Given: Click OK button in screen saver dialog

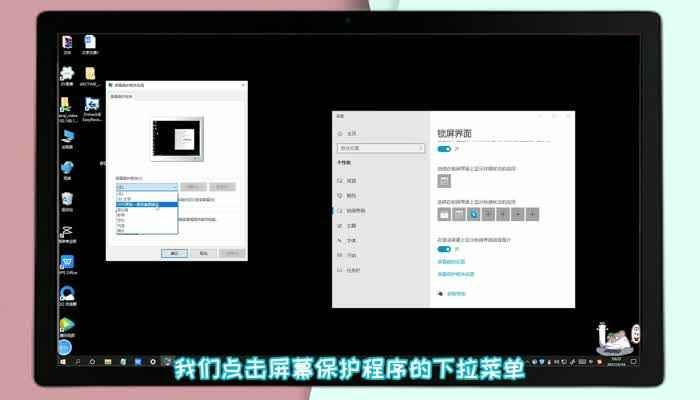Looking at the screenshot, I should coord(174,254).
